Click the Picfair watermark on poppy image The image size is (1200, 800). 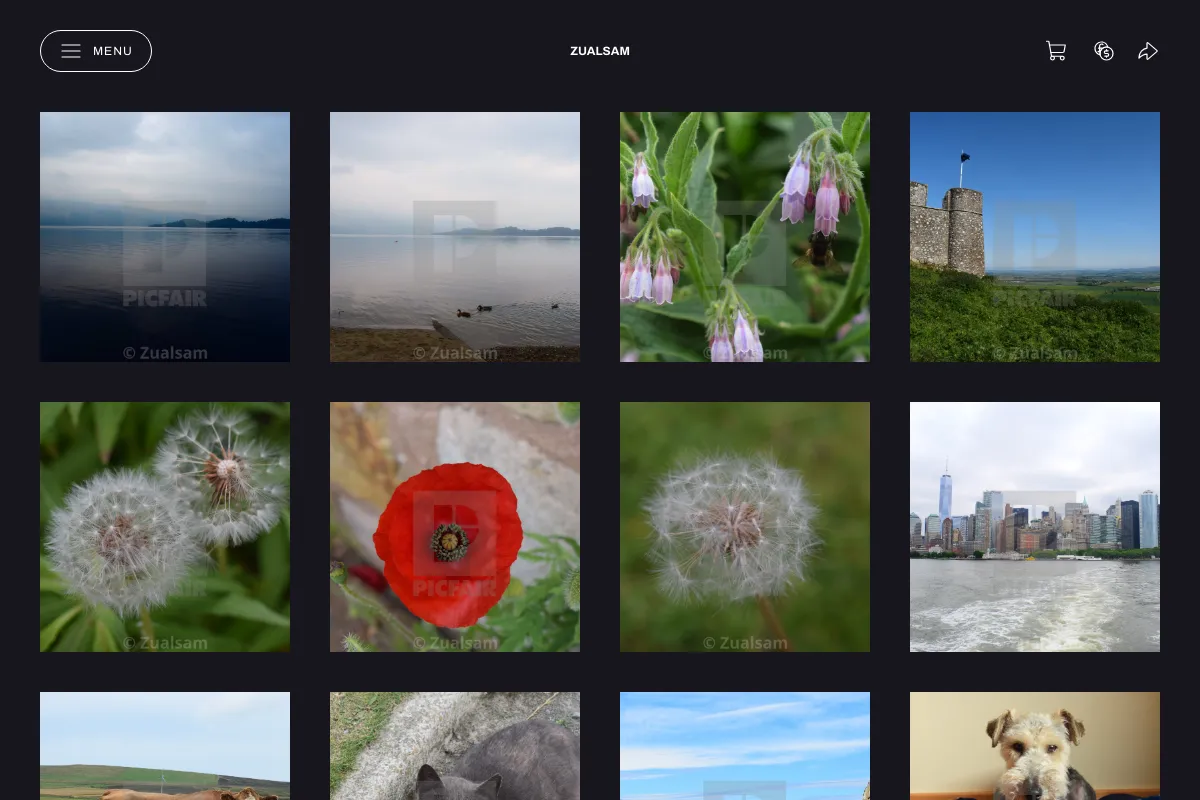pos(455,546)
